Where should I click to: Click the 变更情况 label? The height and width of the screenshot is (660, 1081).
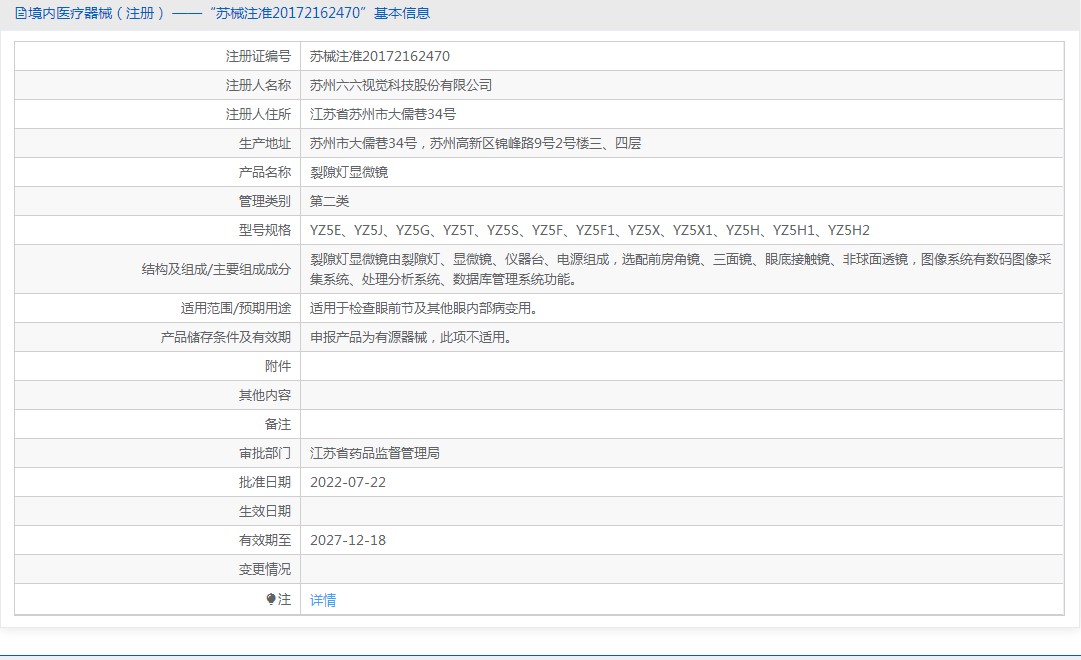coord(265,569)
